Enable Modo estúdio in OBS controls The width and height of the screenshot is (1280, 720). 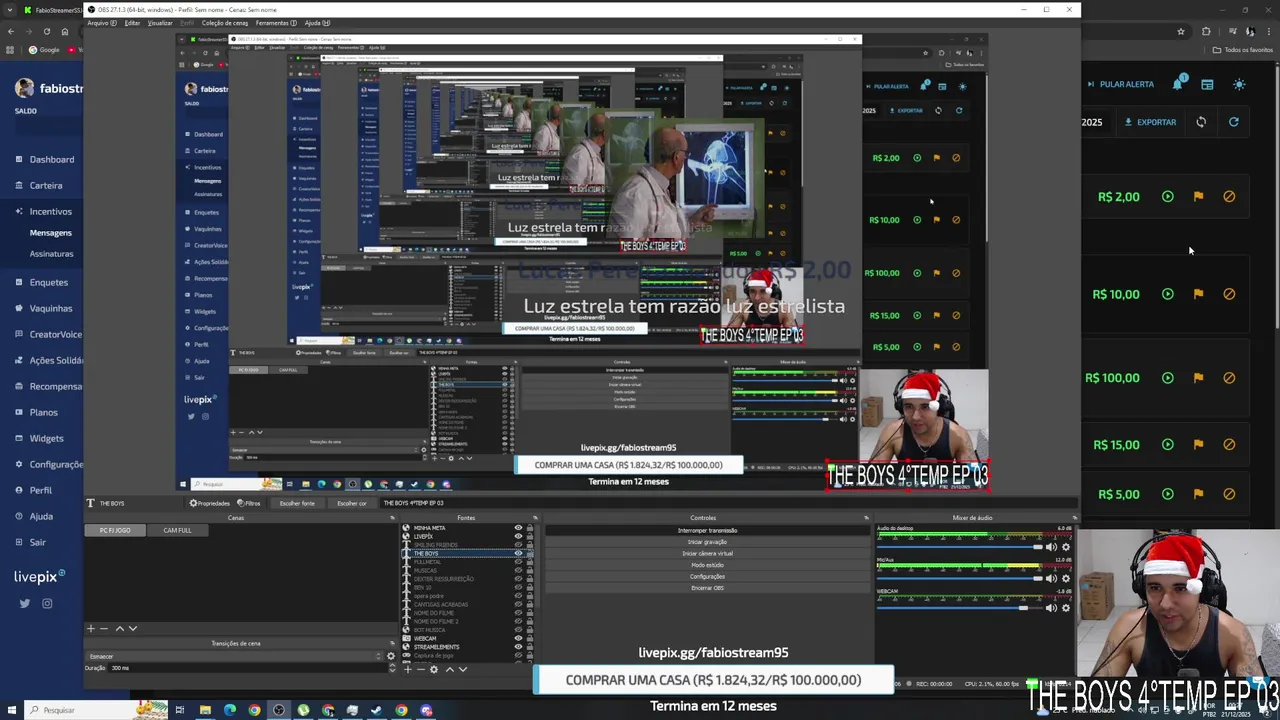707,565
